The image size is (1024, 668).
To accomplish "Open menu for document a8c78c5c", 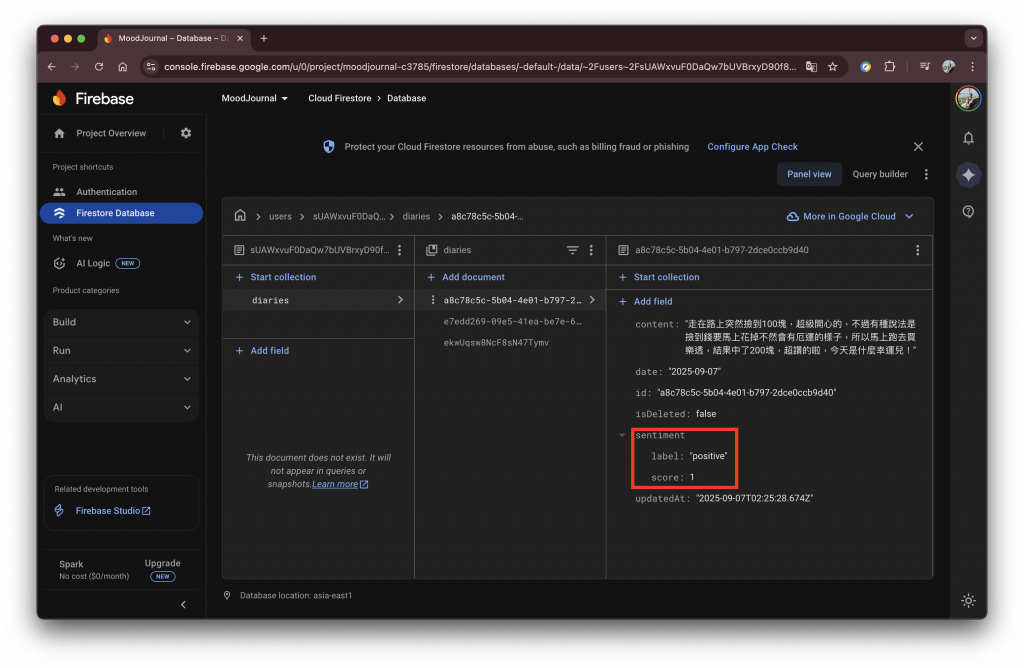I will coord(432,300).
